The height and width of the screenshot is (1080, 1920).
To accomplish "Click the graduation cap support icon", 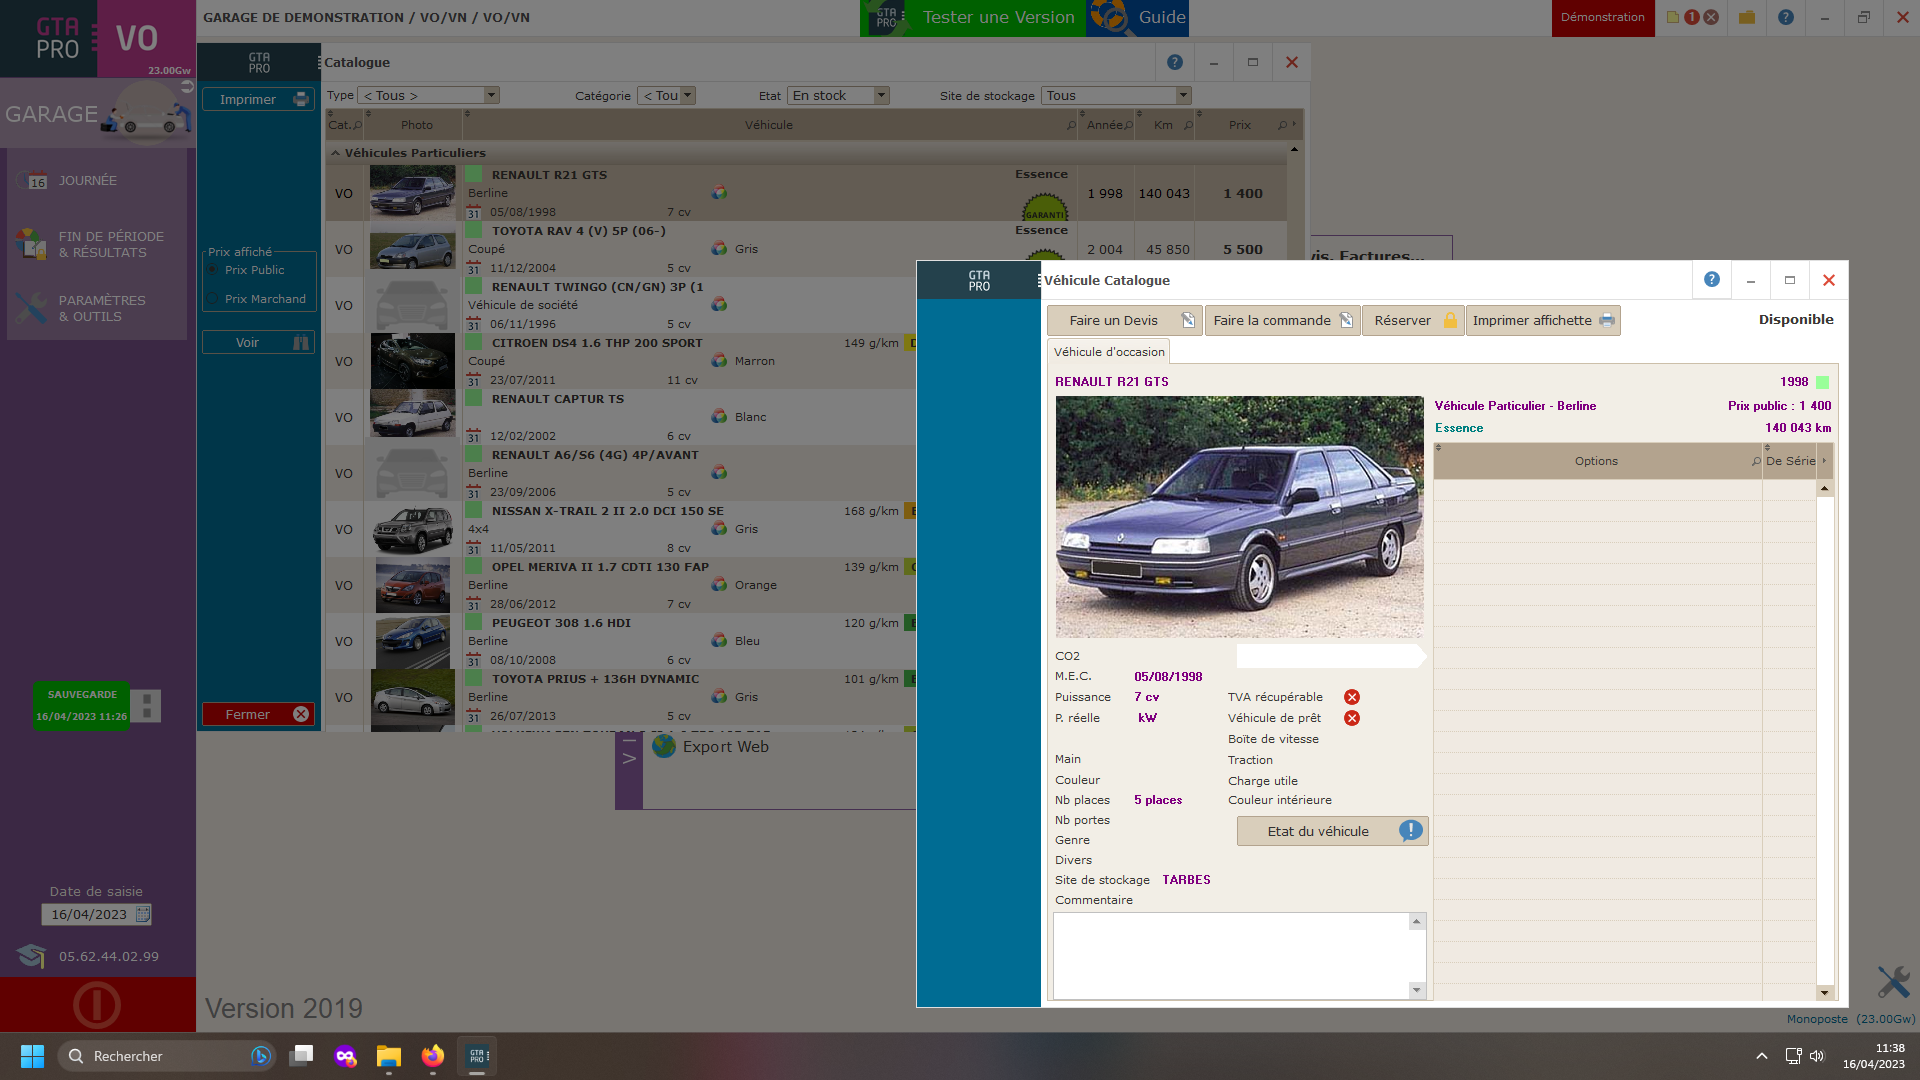I will coord(31,956).
